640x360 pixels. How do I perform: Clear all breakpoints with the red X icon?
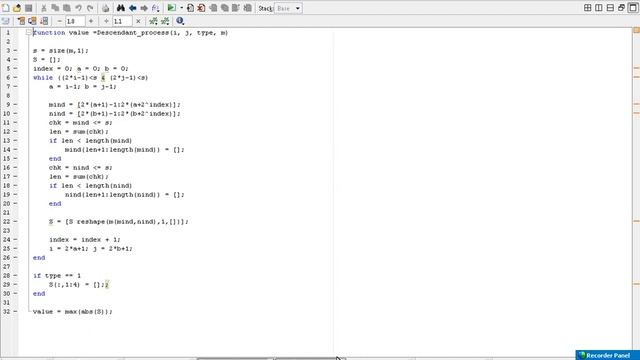click(201, 8)
